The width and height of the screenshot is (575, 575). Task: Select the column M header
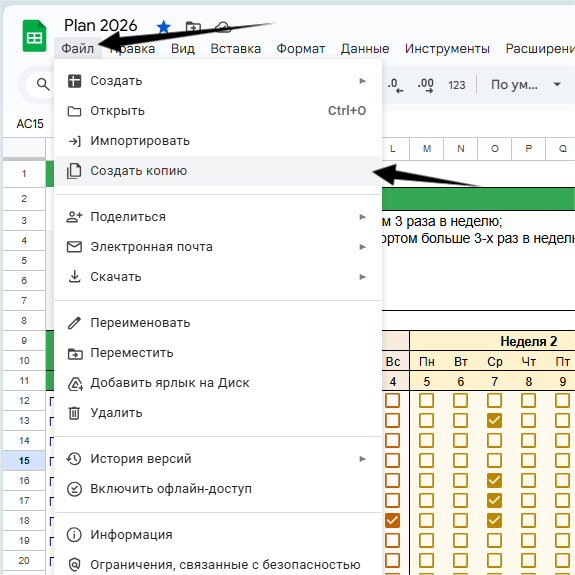(x=426, y=149)
